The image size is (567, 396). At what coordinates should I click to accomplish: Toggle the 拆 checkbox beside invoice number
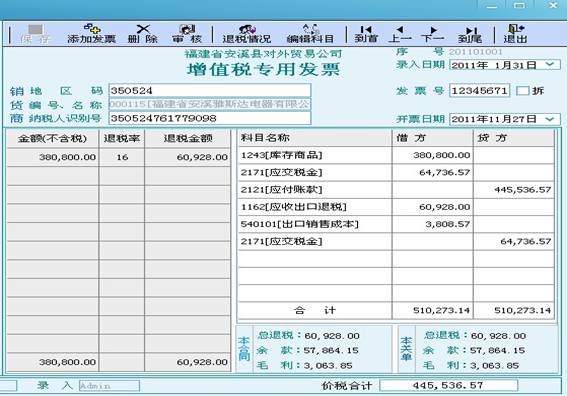[x=523, y=91]
